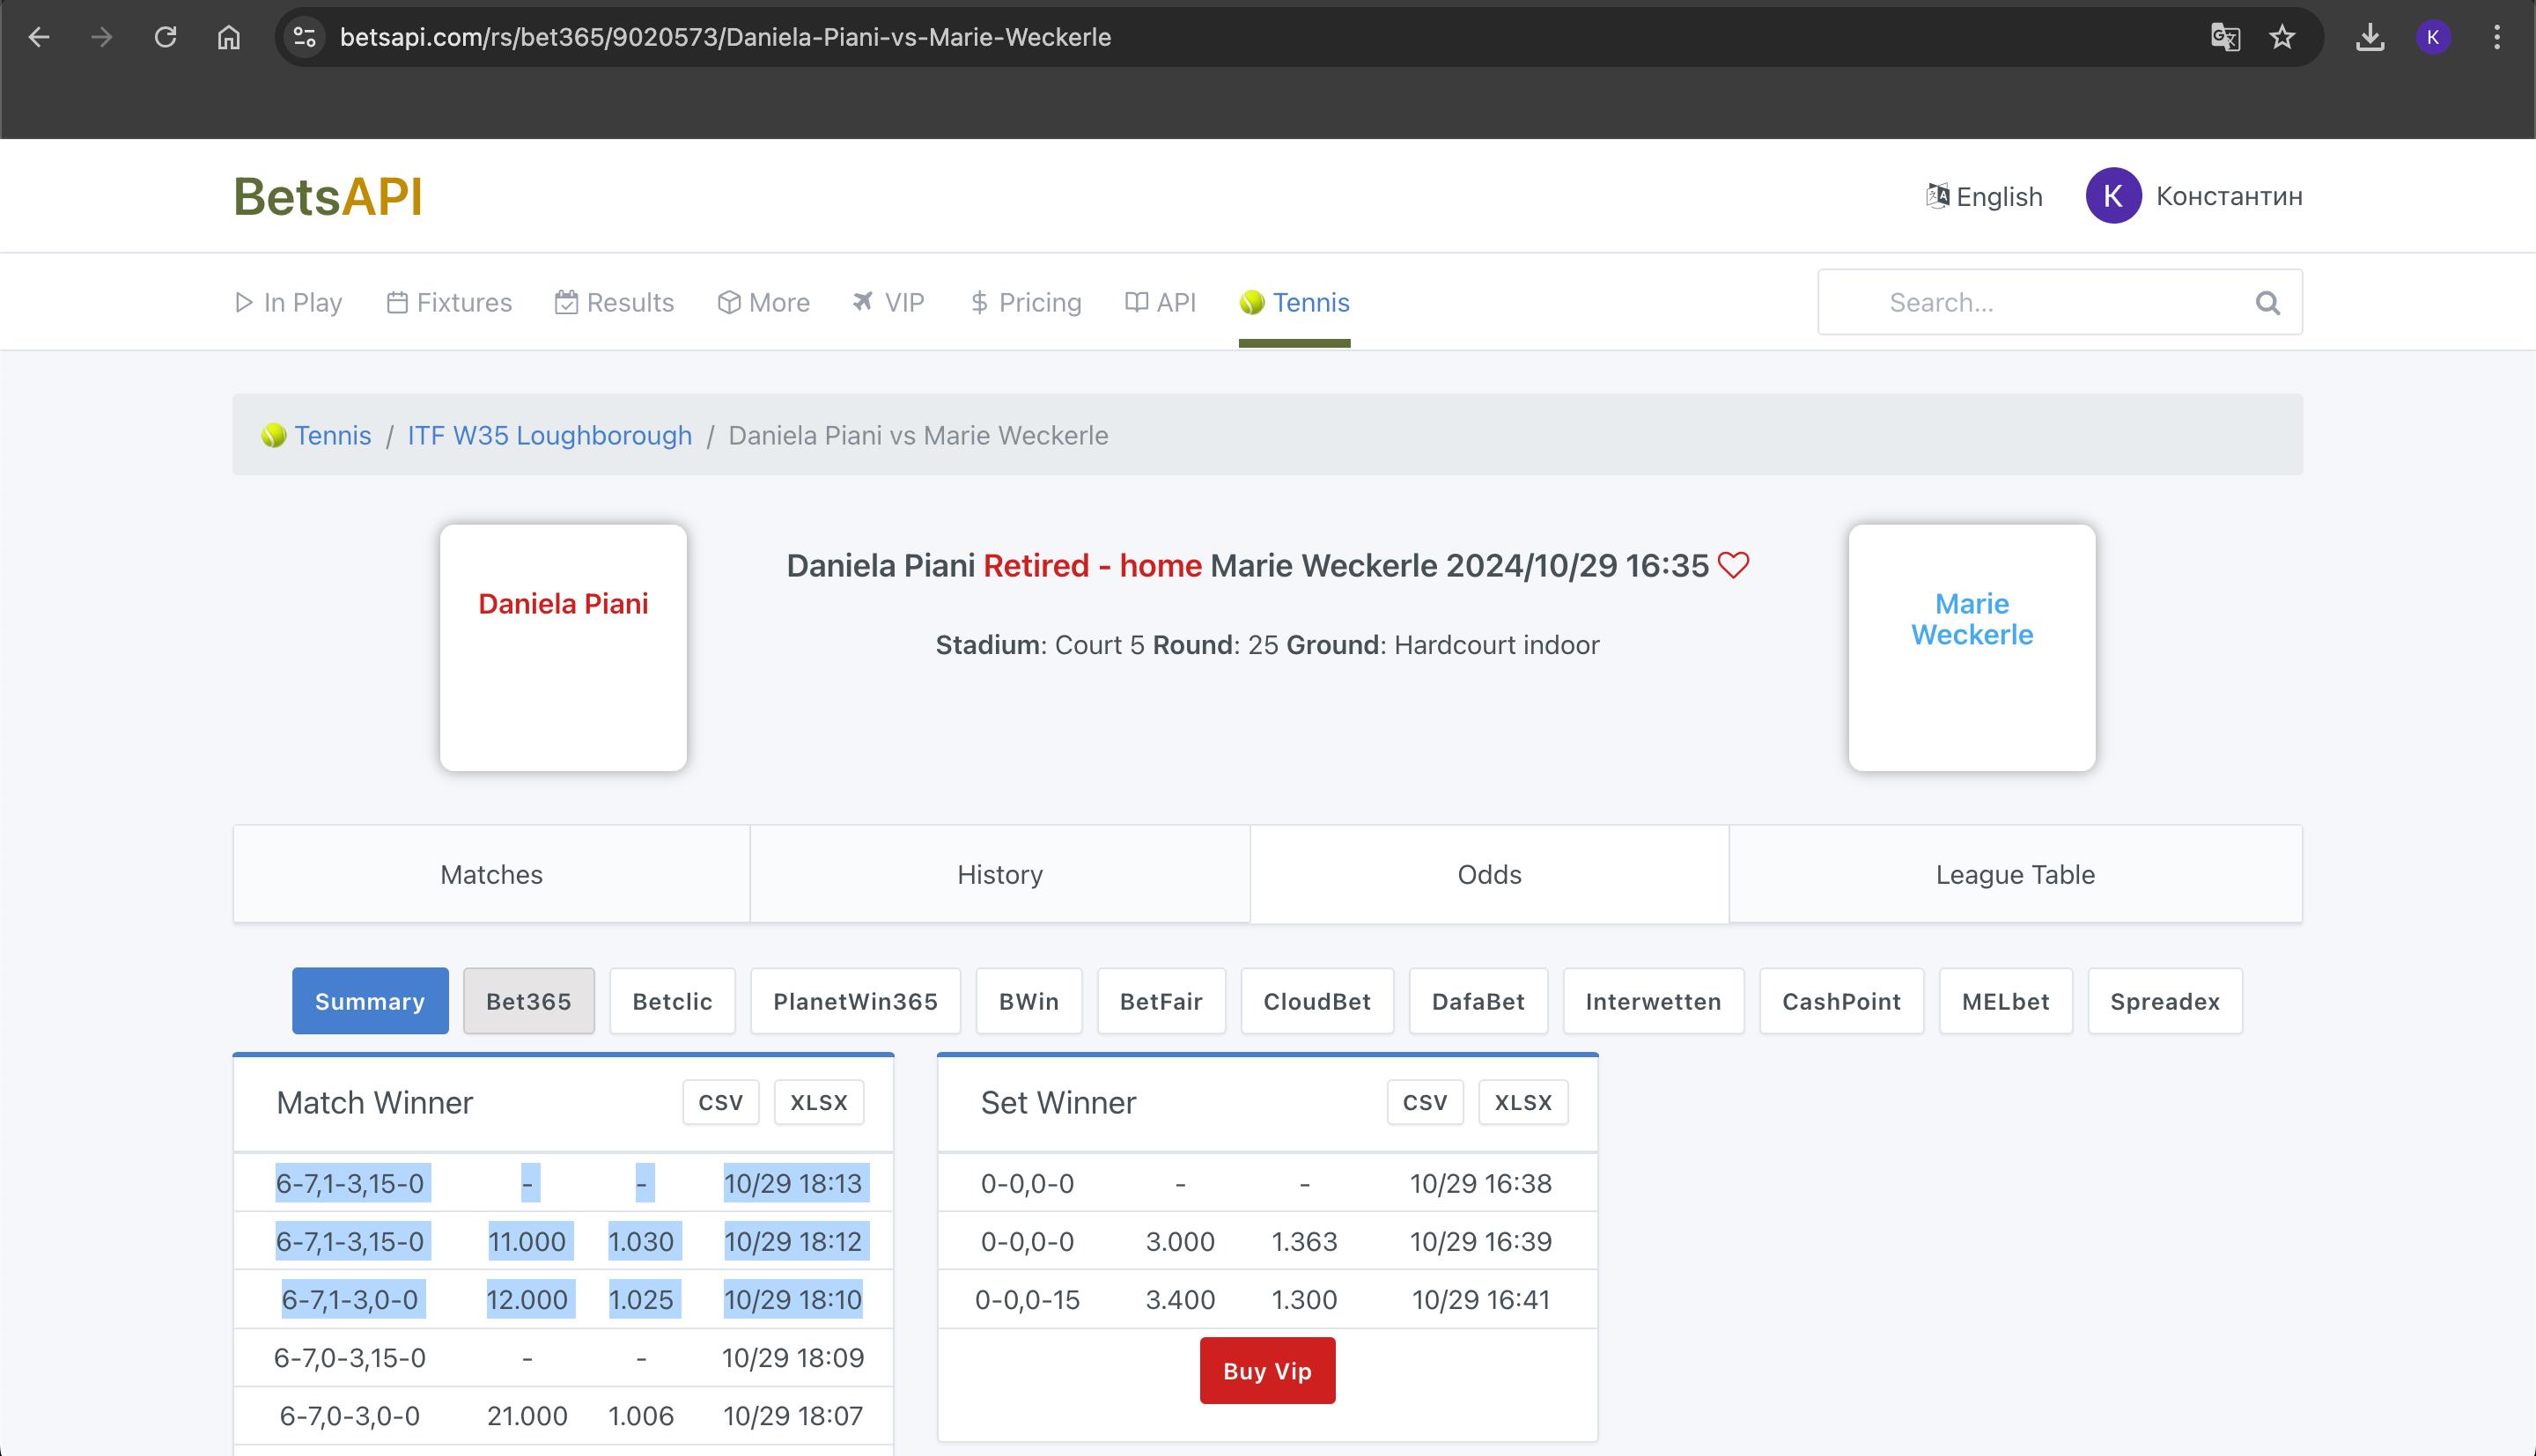
Task: Click the Search input field
Action: pos(2040,302)
